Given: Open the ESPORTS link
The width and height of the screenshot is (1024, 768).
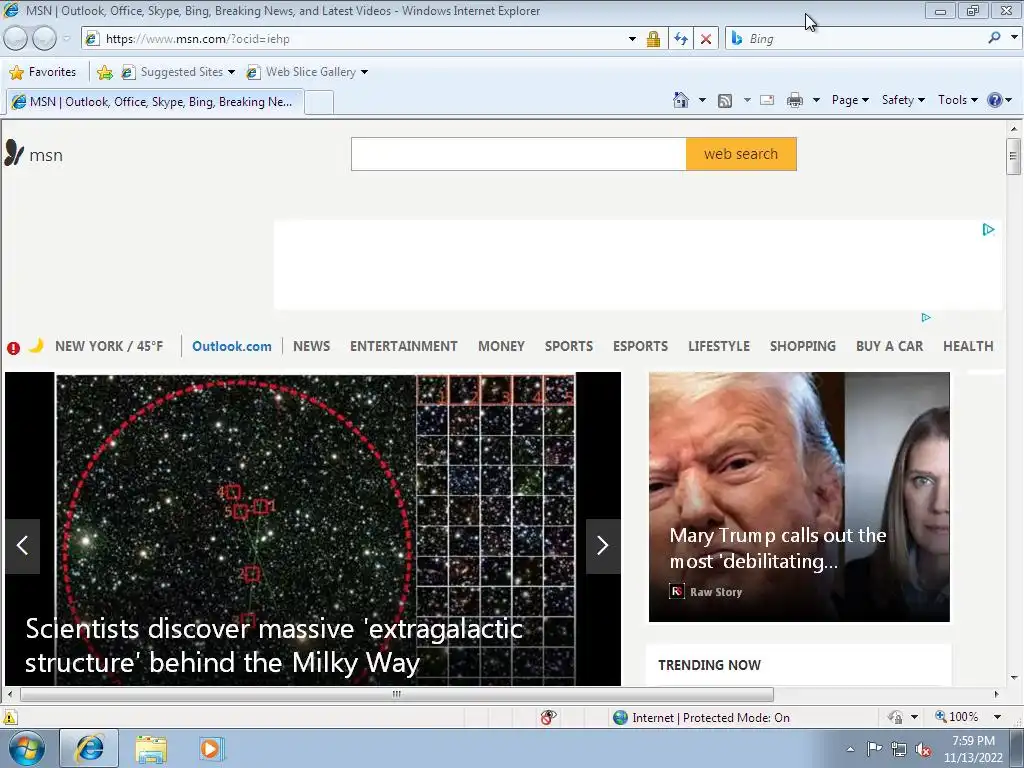Looking at the screenshot, I should pyautogui.click(x=640, y=346).
